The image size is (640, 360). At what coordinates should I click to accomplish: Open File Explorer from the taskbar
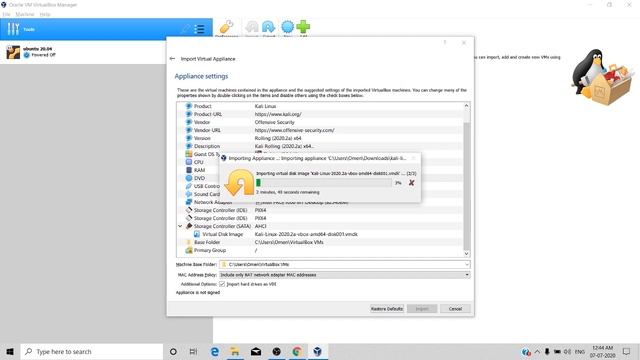pyautogui.click(x=235, y=351)
